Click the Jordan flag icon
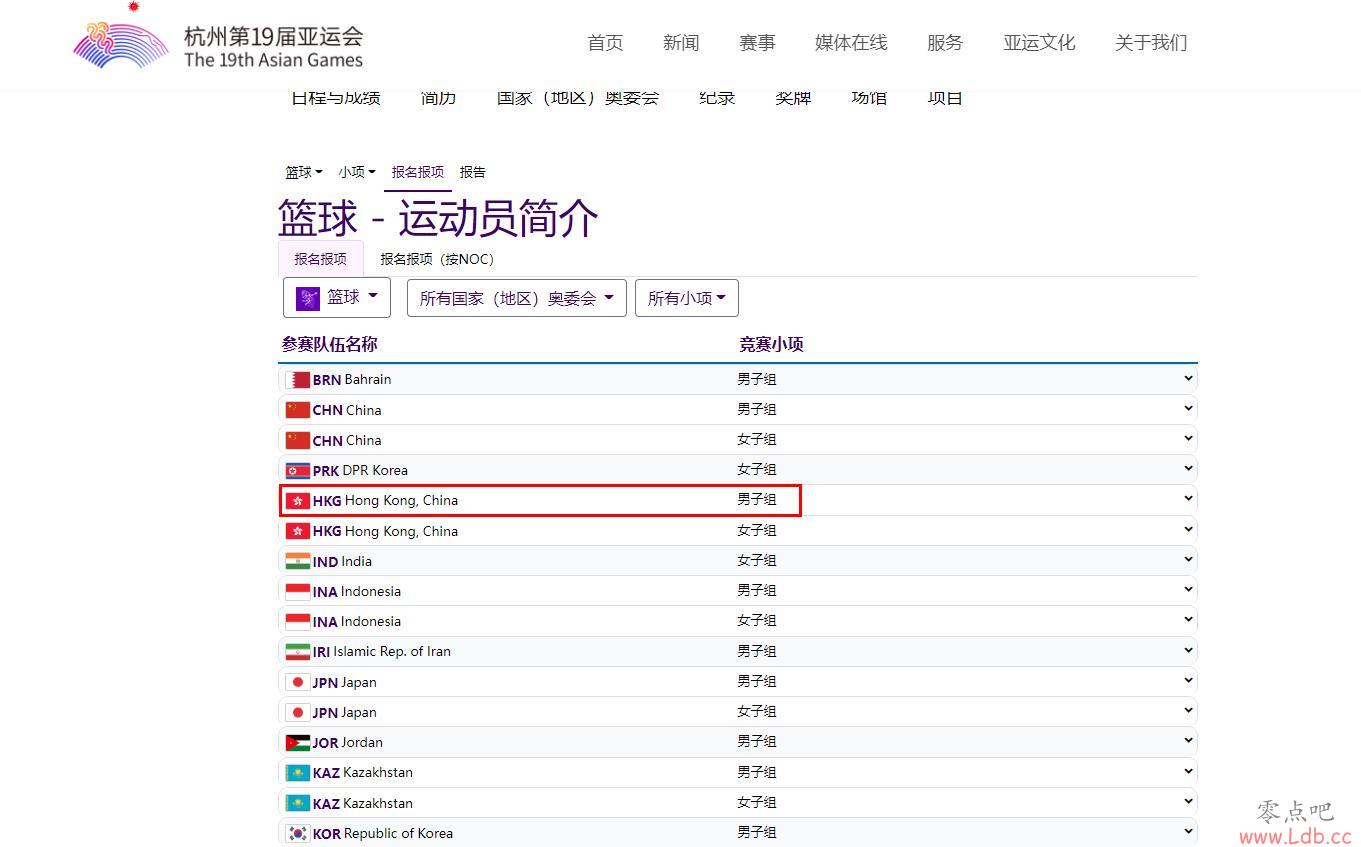 pyautogui.click(x=297, y=743)
